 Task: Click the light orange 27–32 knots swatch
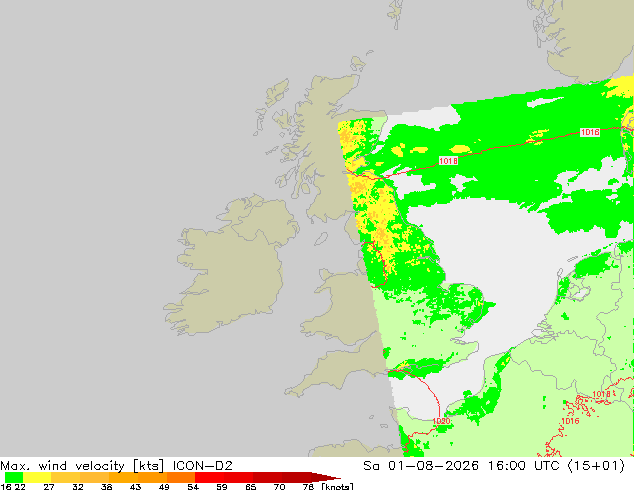pos(65,477)
